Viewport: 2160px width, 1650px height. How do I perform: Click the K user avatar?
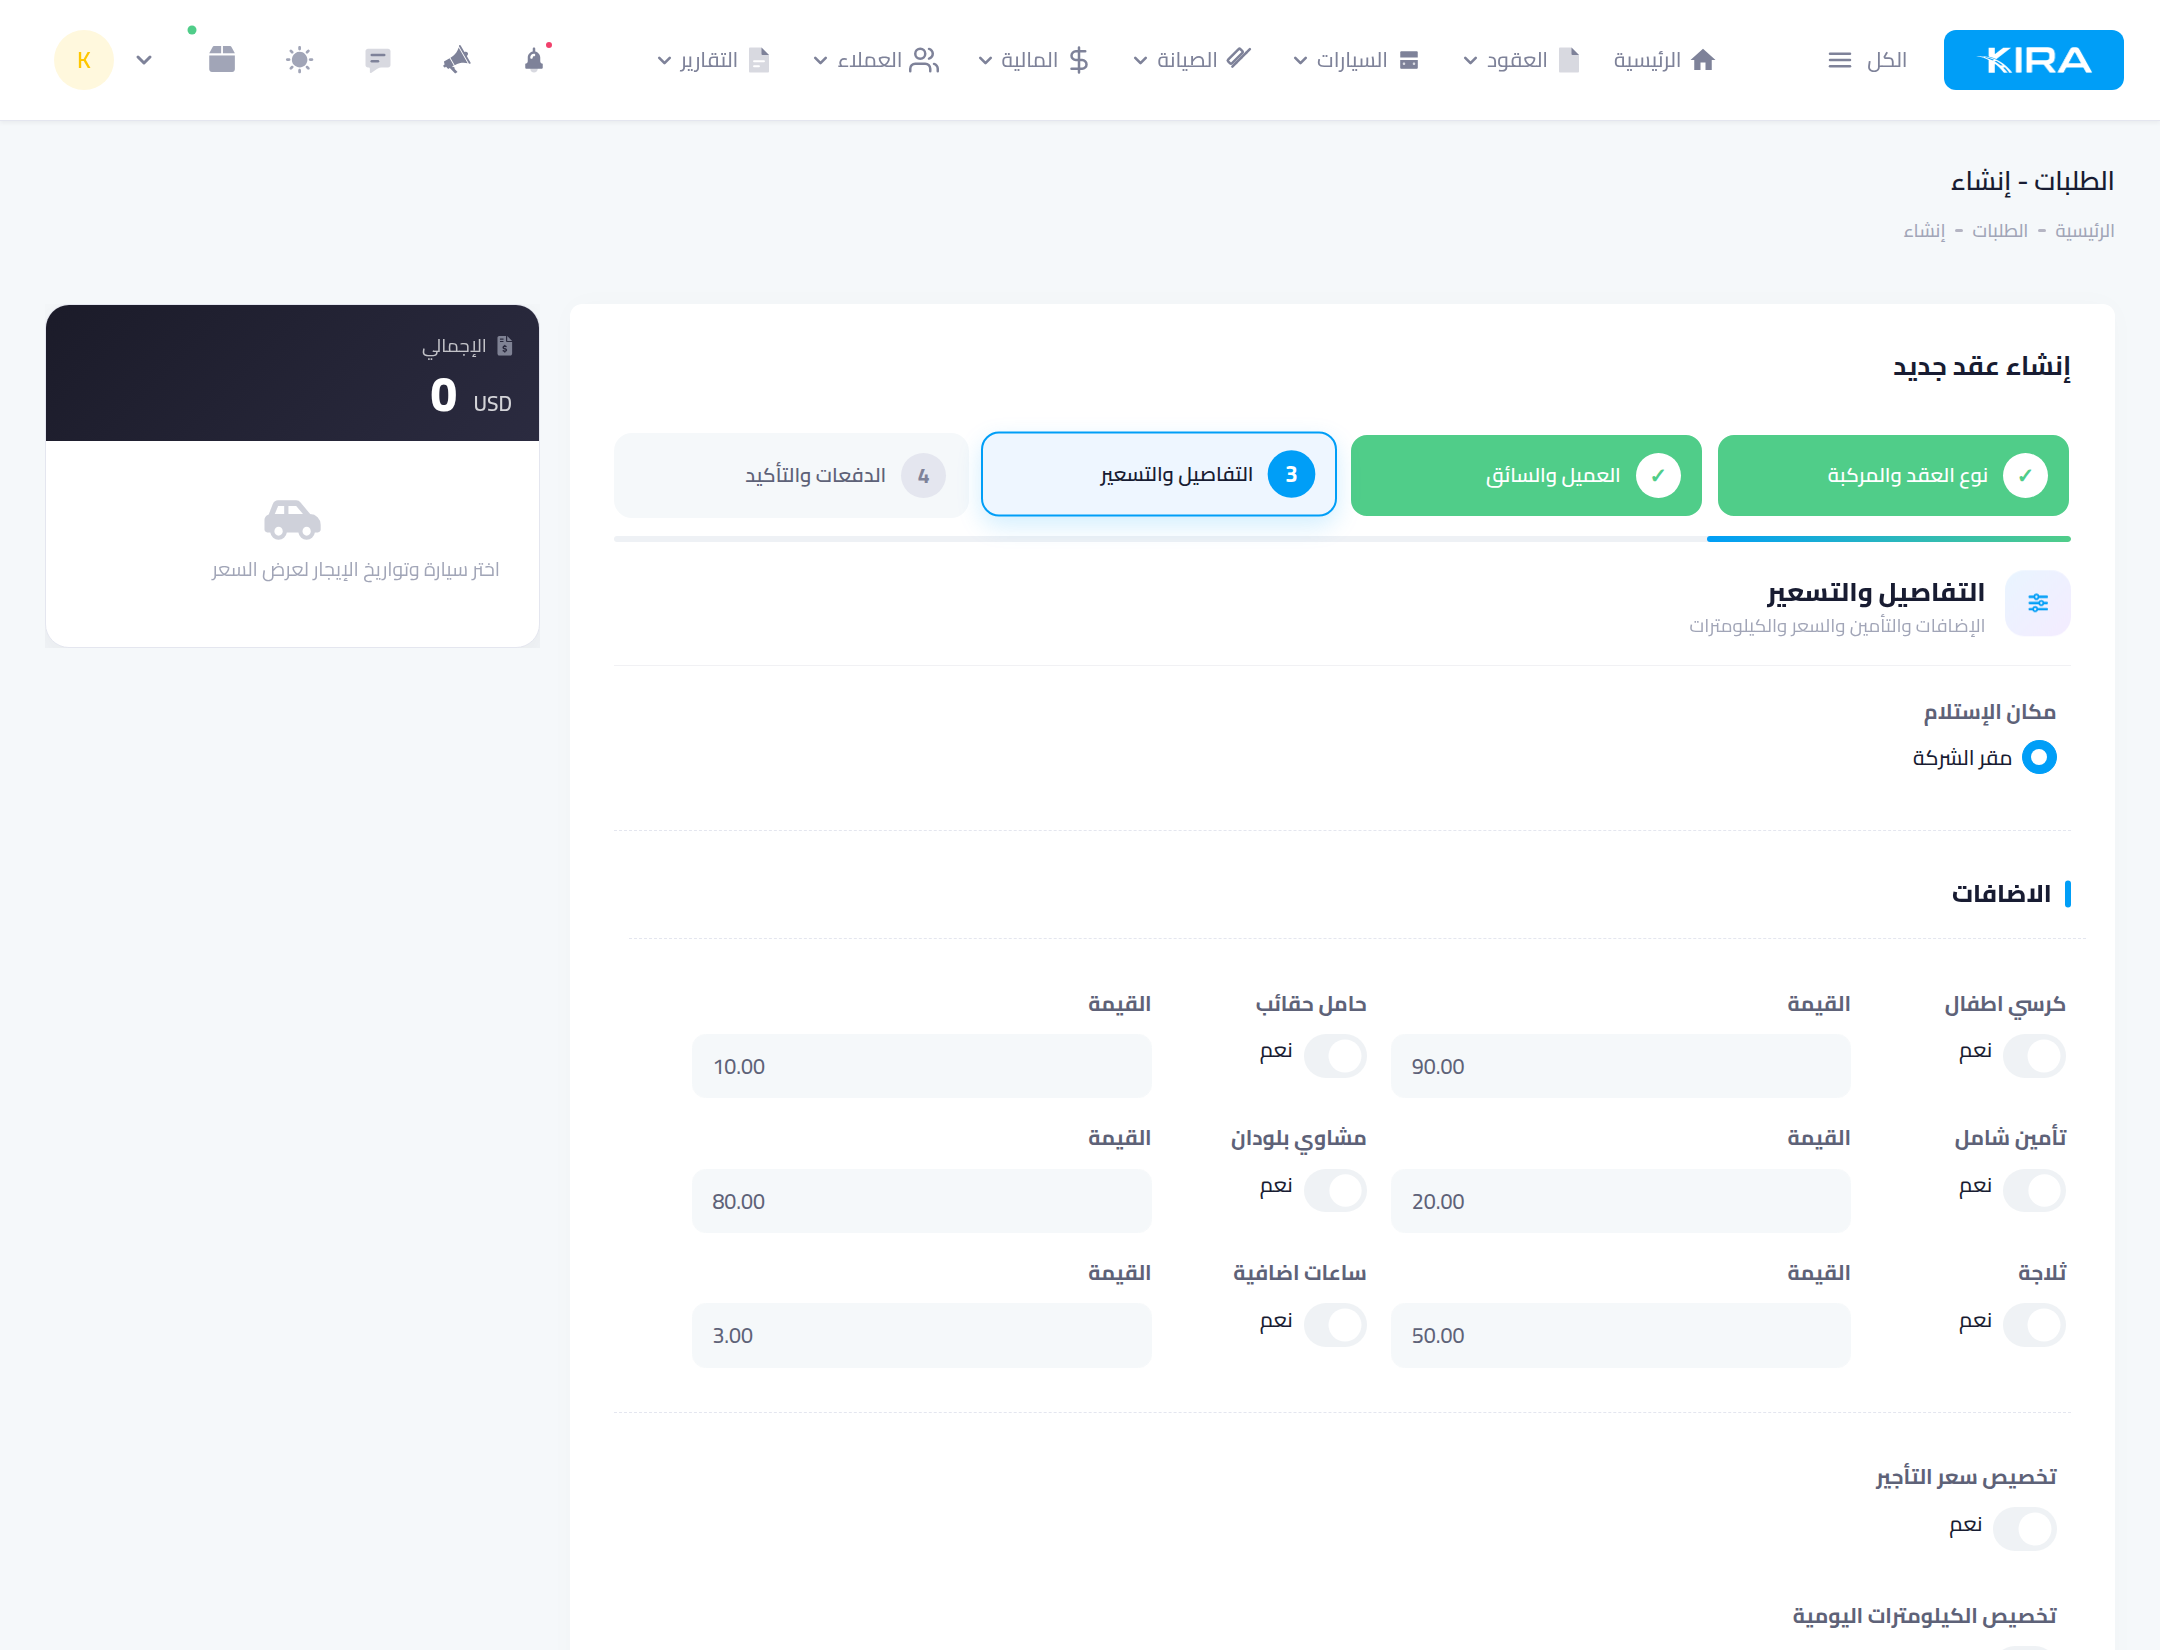click(x=84, y=60)
